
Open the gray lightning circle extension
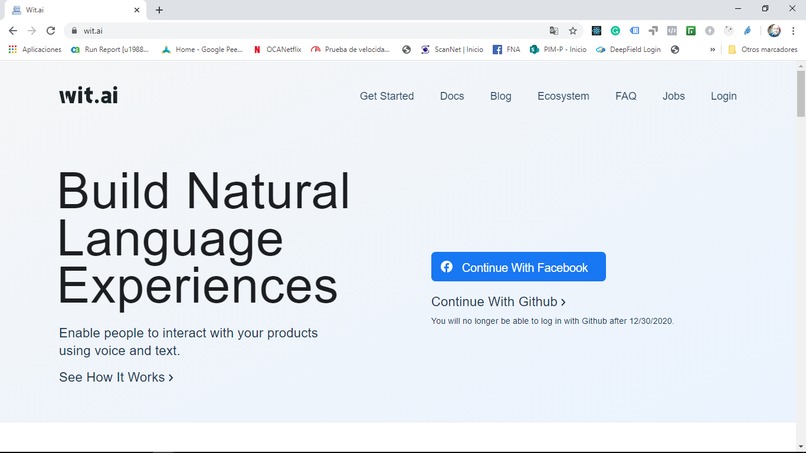point(710,31)
